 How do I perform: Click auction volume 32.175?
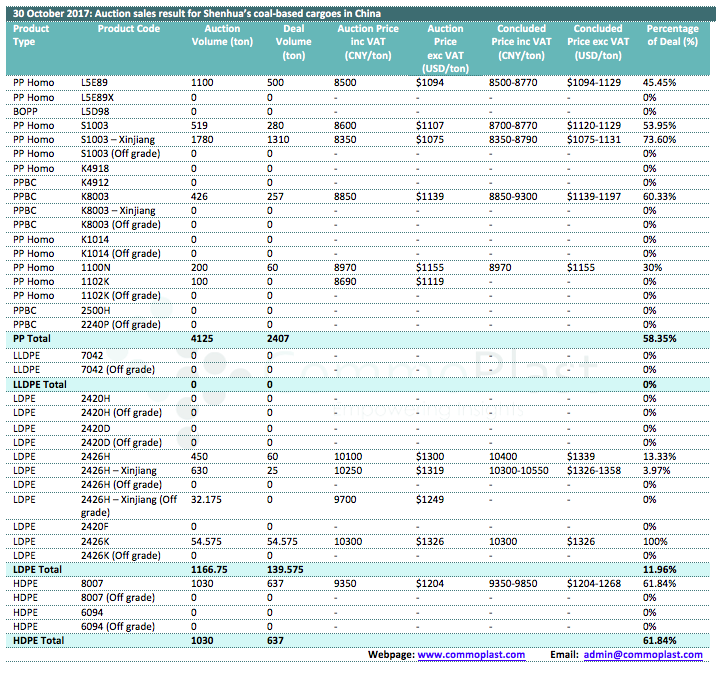pos(206,499)
